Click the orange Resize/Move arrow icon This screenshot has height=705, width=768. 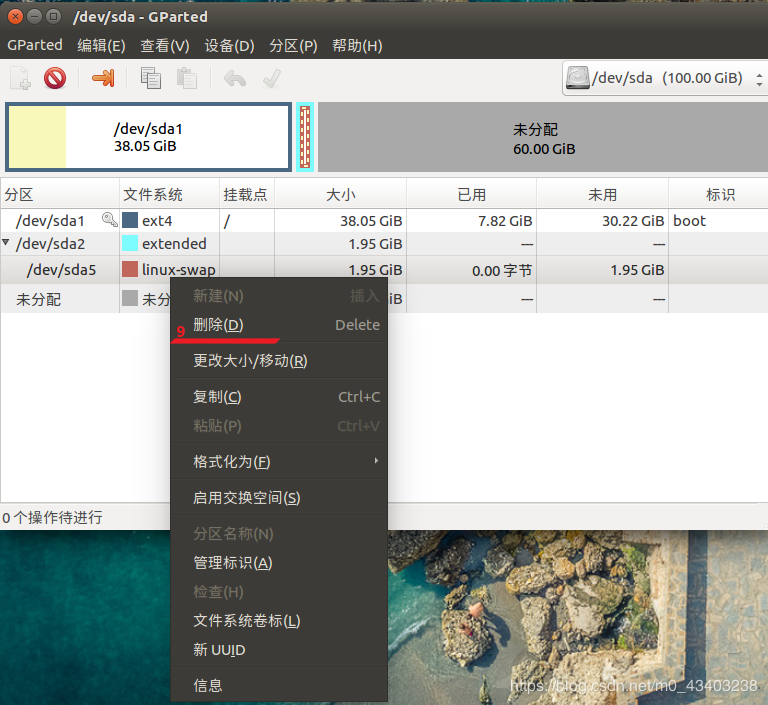[103, 78]
